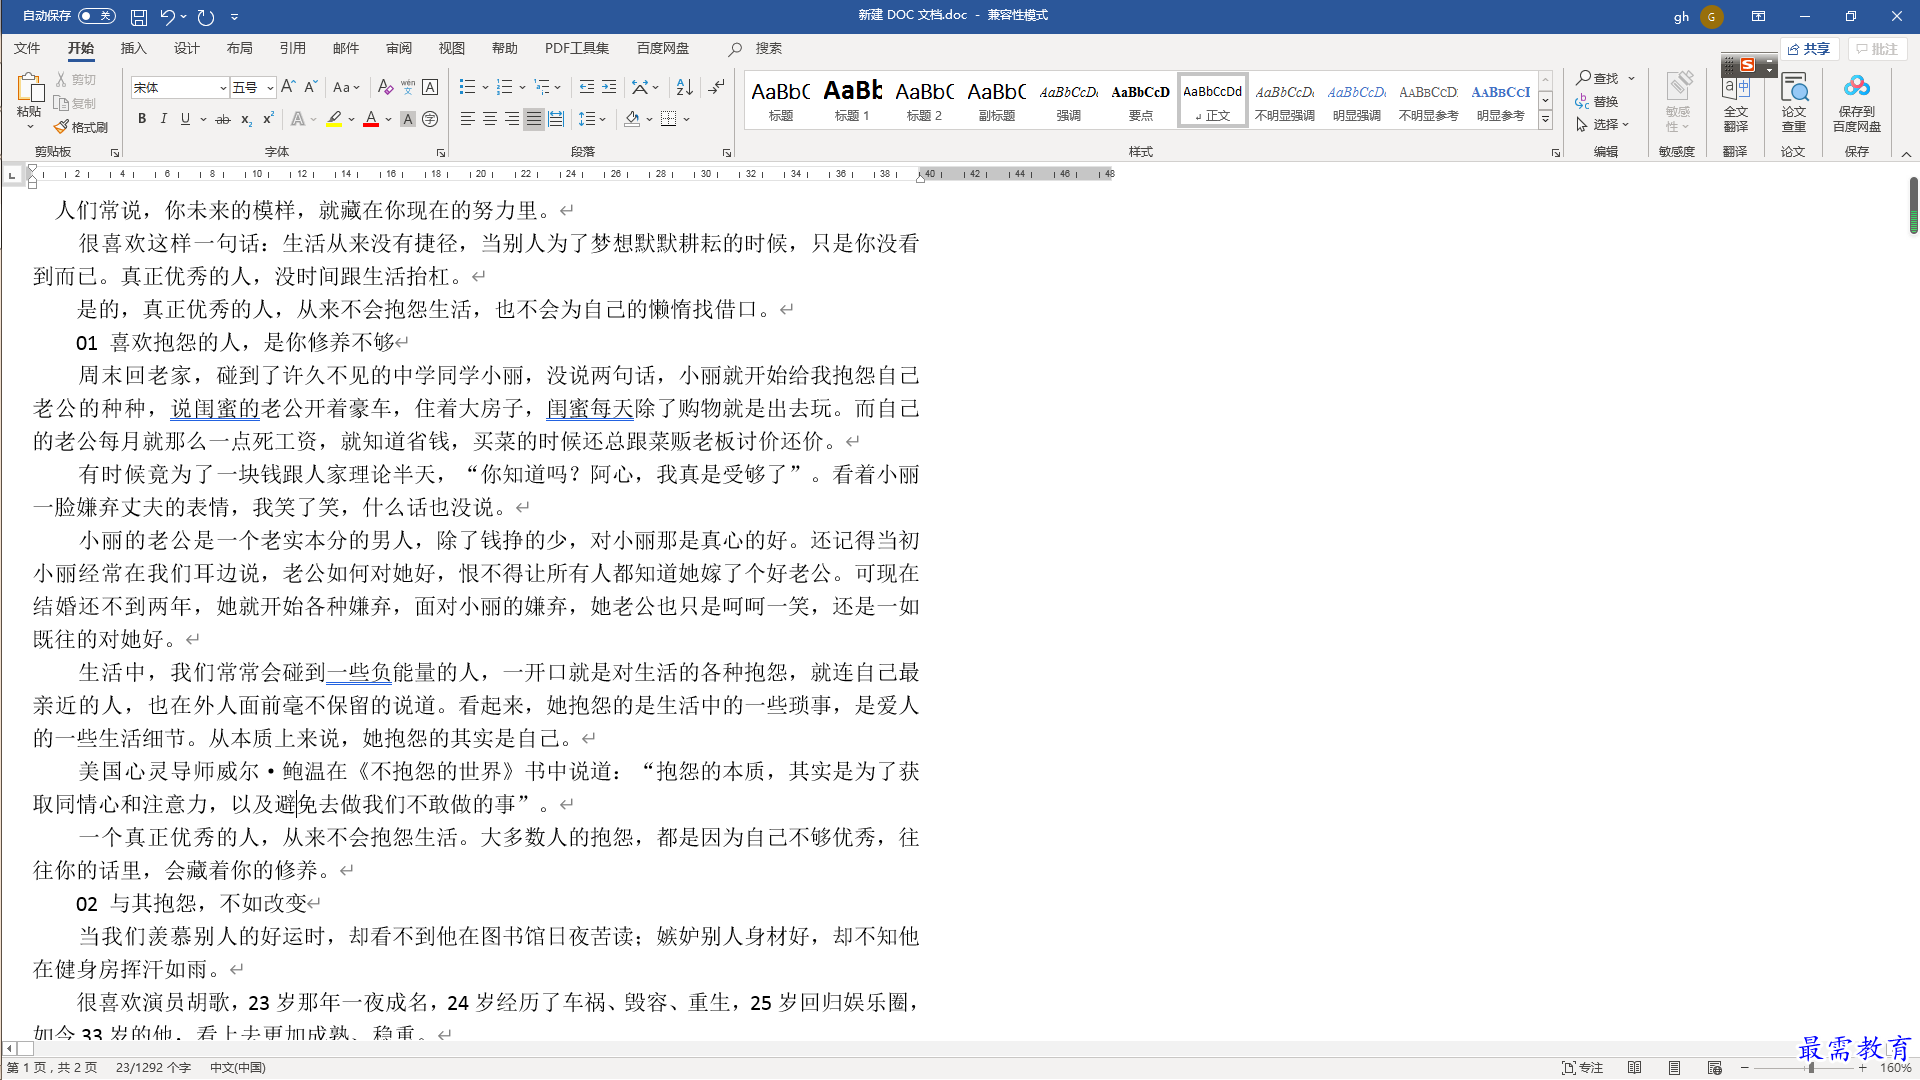Screen dimensions: 1920x1080
Task: Switch to the PDF工具集 tab
Action: click(x=576, y=48)
